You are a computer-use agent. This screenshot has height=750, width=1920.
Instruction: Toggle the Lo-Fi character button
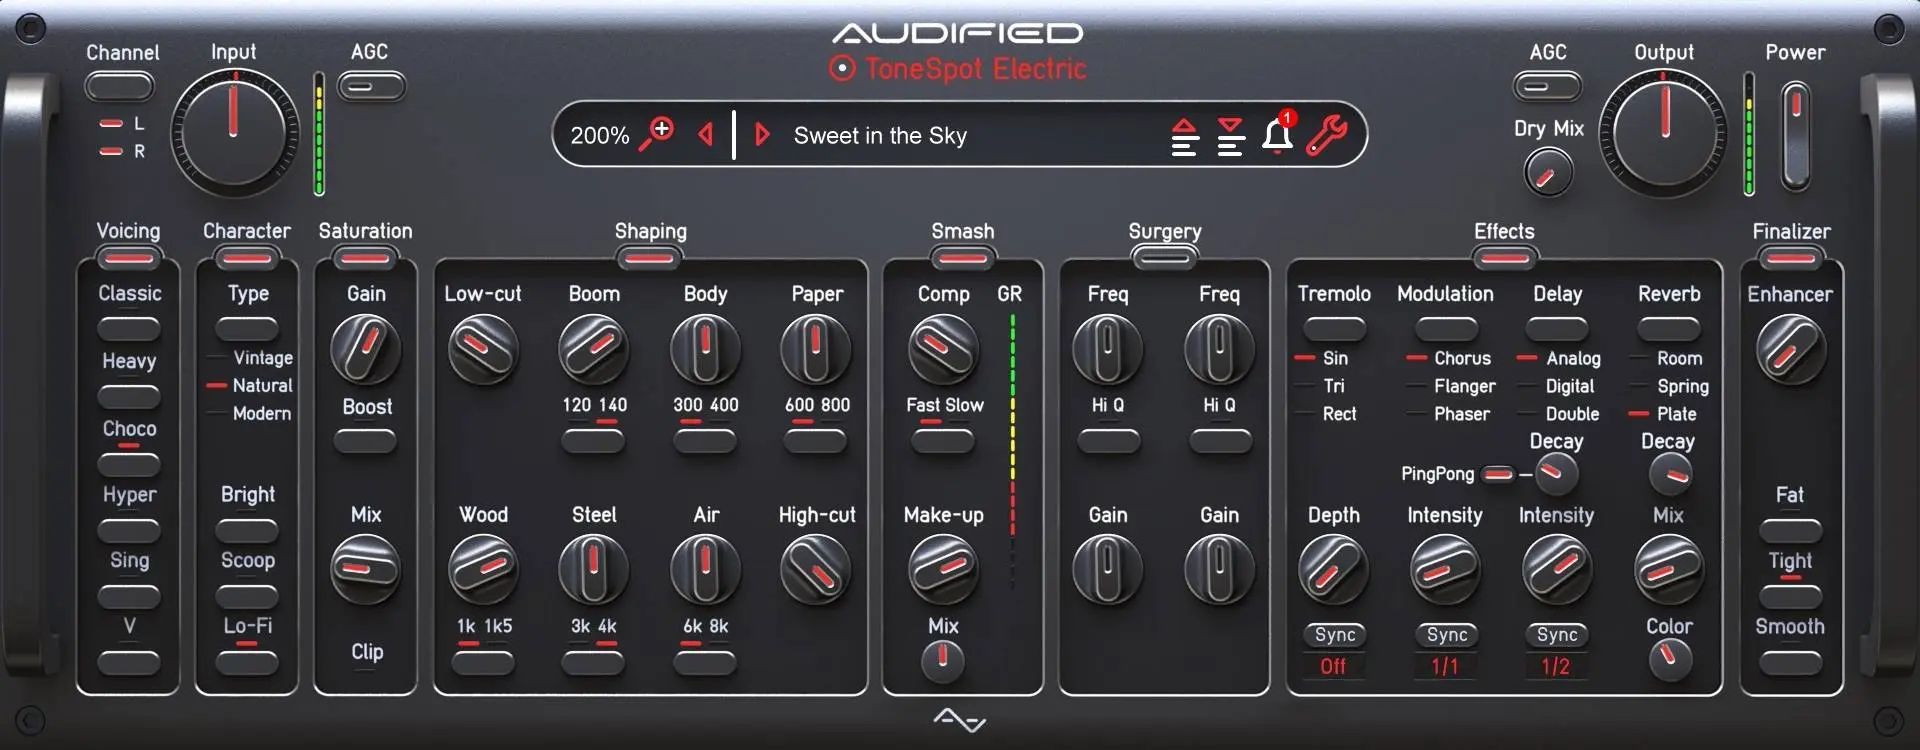[x=247, y=662]
